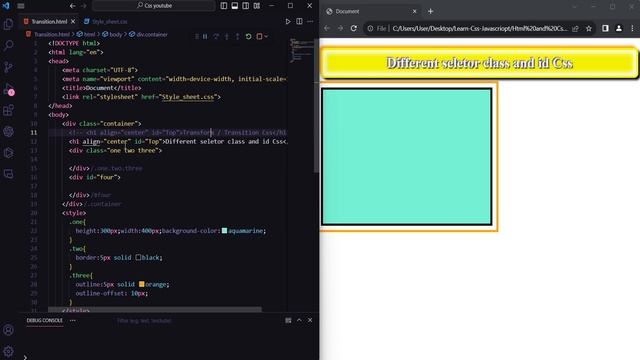Expand the debug stop dropdown arrow

[266, 36]
